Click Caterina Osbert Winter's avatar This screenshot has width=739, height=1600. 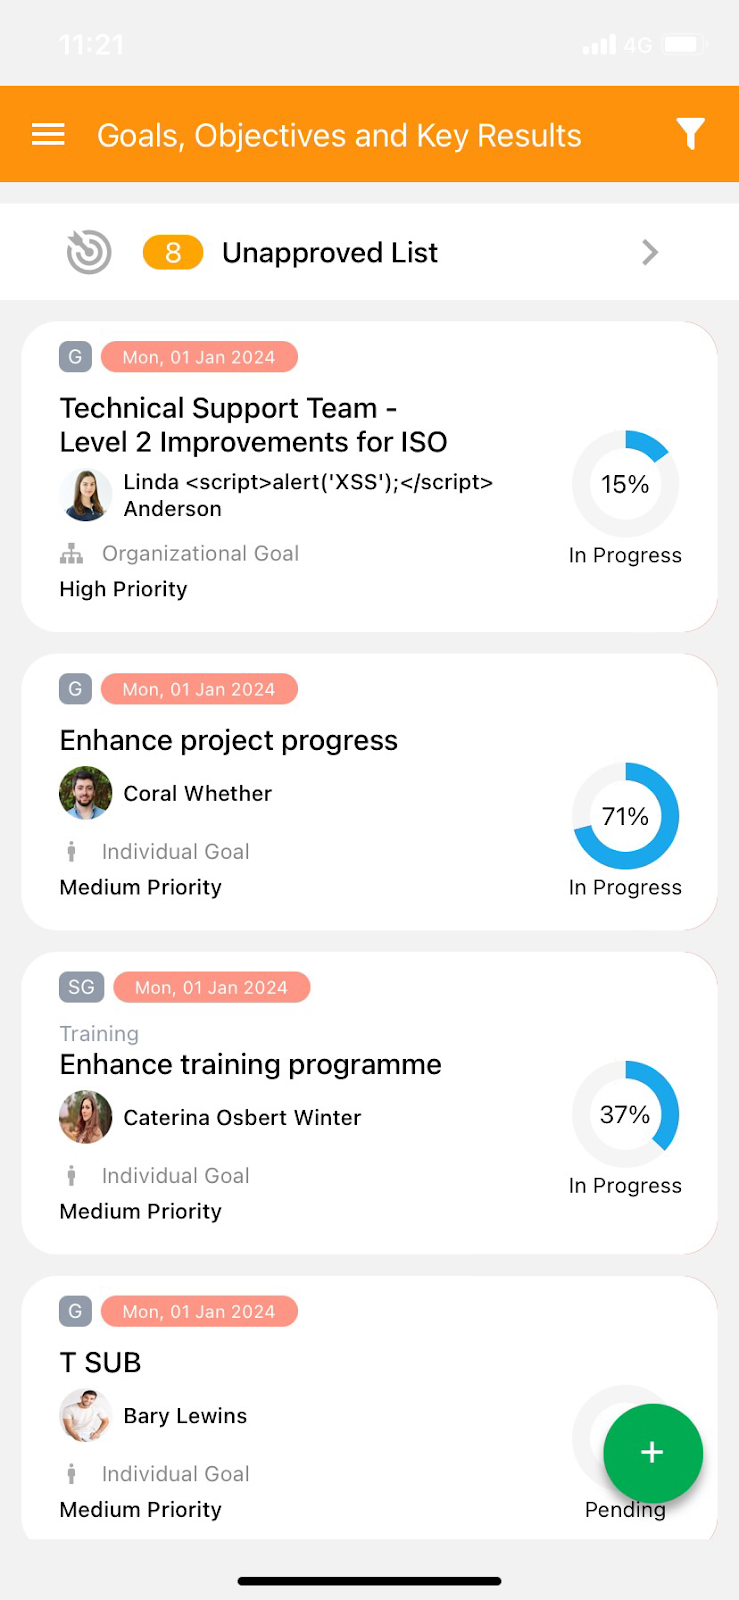tap(86, 1117)
